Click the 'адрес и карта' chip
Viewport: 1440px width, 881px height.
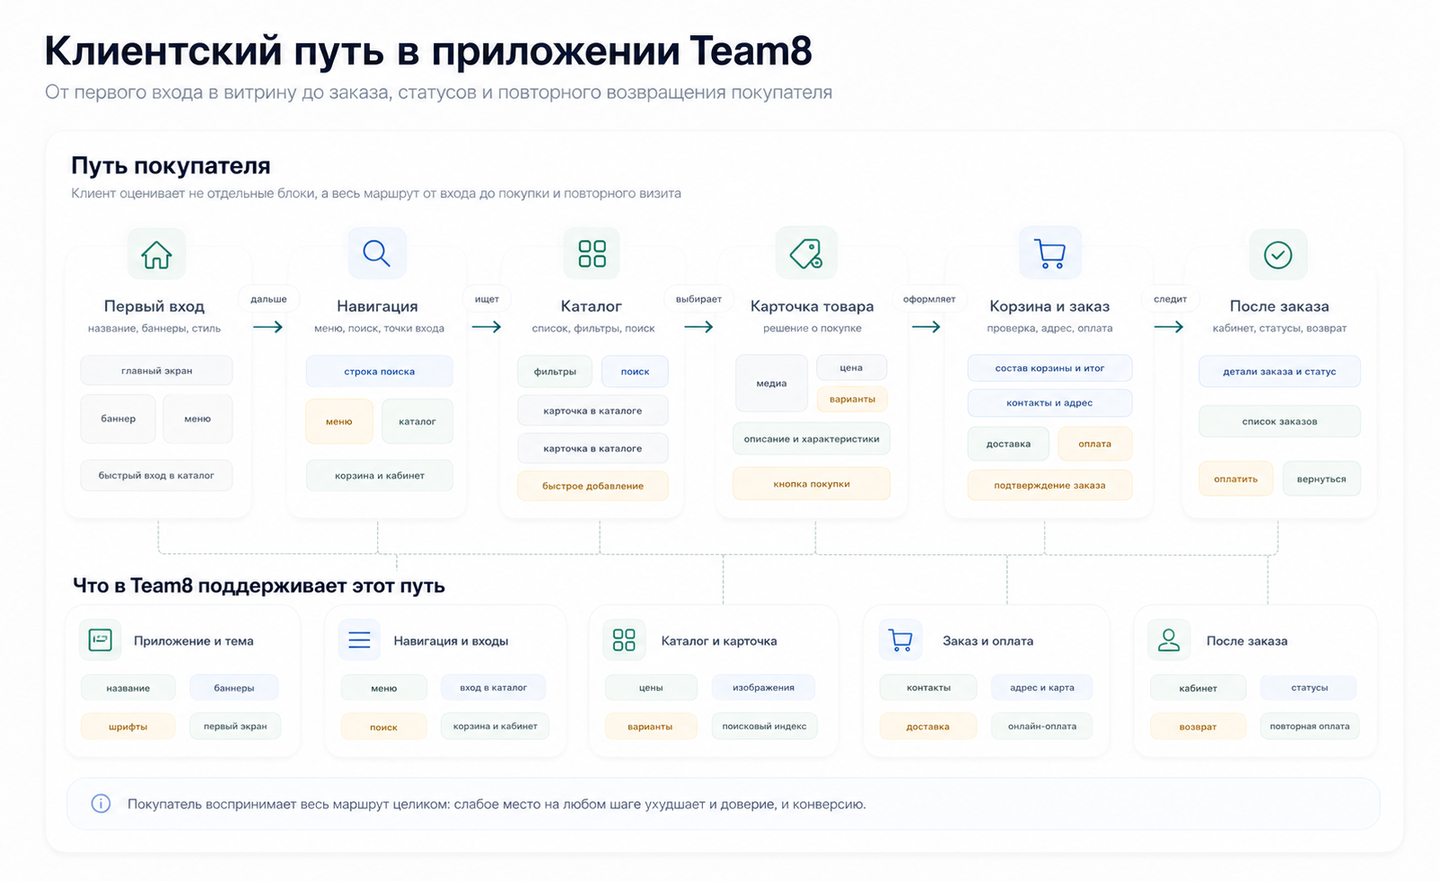(1042, 688)
